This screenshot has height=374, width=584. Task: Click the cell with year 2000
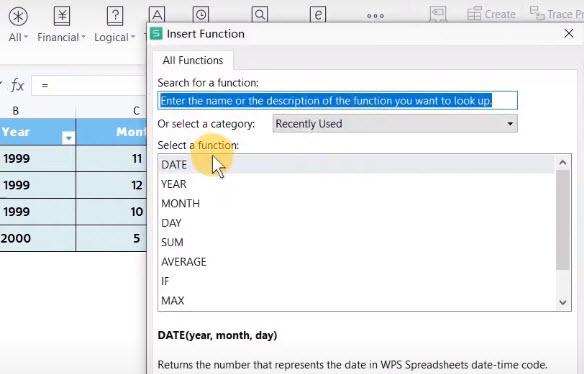[x=37, y=238]
